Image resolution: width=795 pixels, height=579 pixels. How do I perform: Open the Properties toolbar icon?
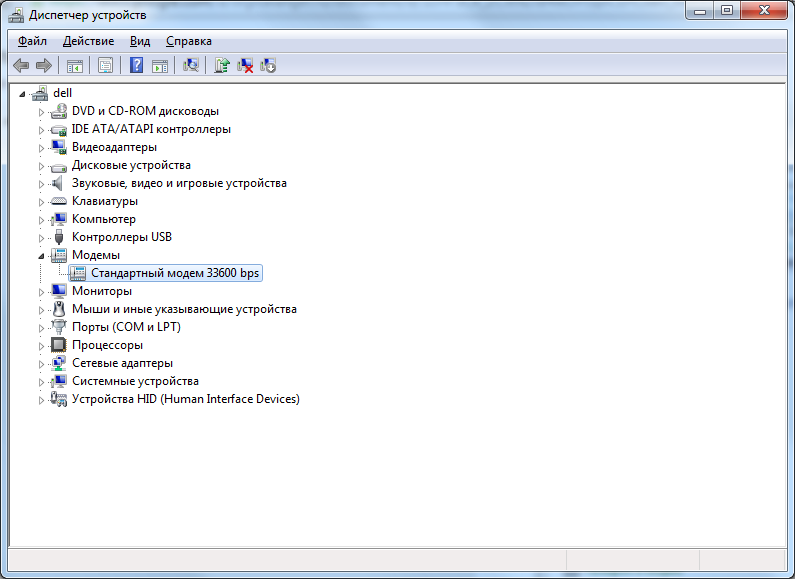pyautogui.click(x=105, y=65)
